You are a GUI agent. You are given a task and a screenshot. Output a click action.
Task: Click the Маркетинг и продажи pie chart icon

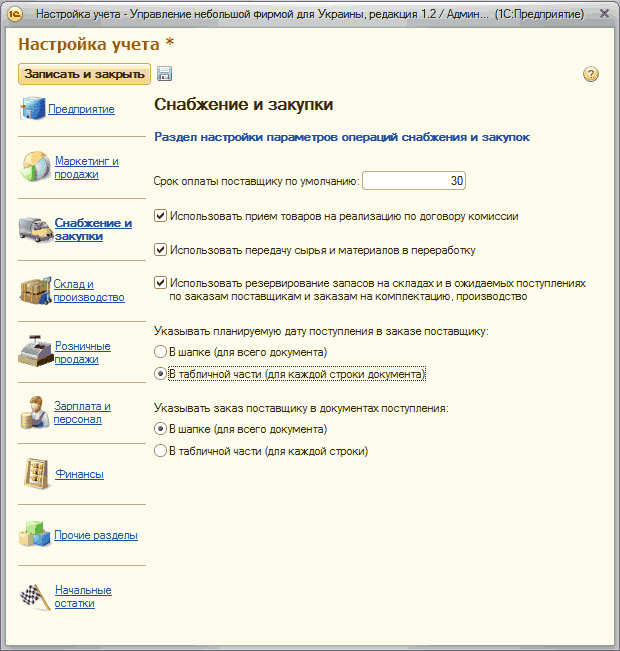click(36, 166)
